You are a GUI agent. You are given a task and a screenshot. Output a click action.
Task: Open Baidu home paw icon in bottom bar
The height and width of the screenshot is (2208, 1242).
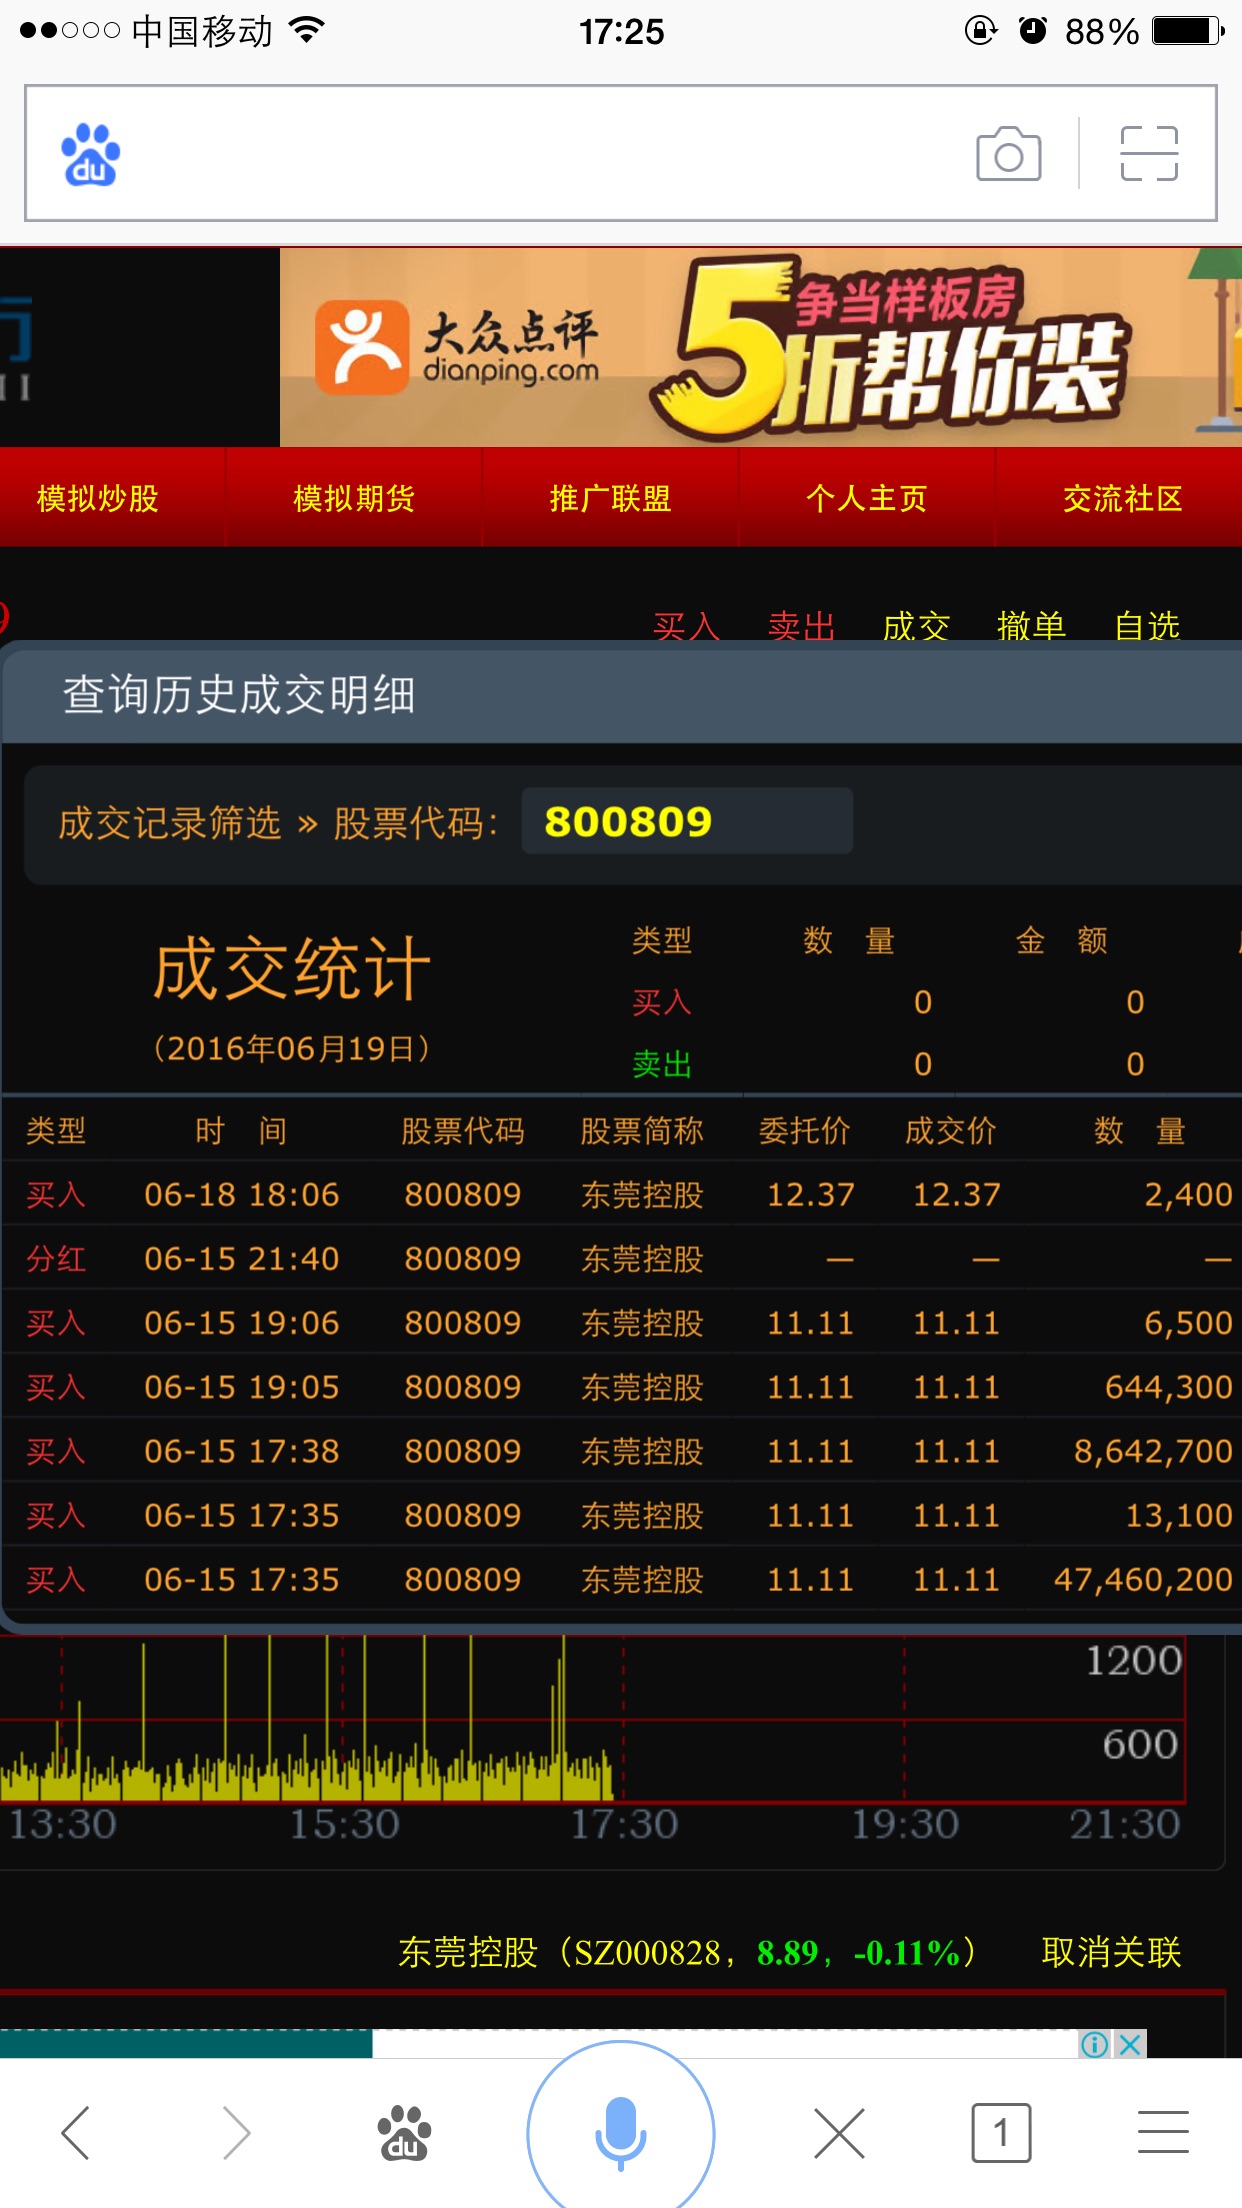(403, 2133)
